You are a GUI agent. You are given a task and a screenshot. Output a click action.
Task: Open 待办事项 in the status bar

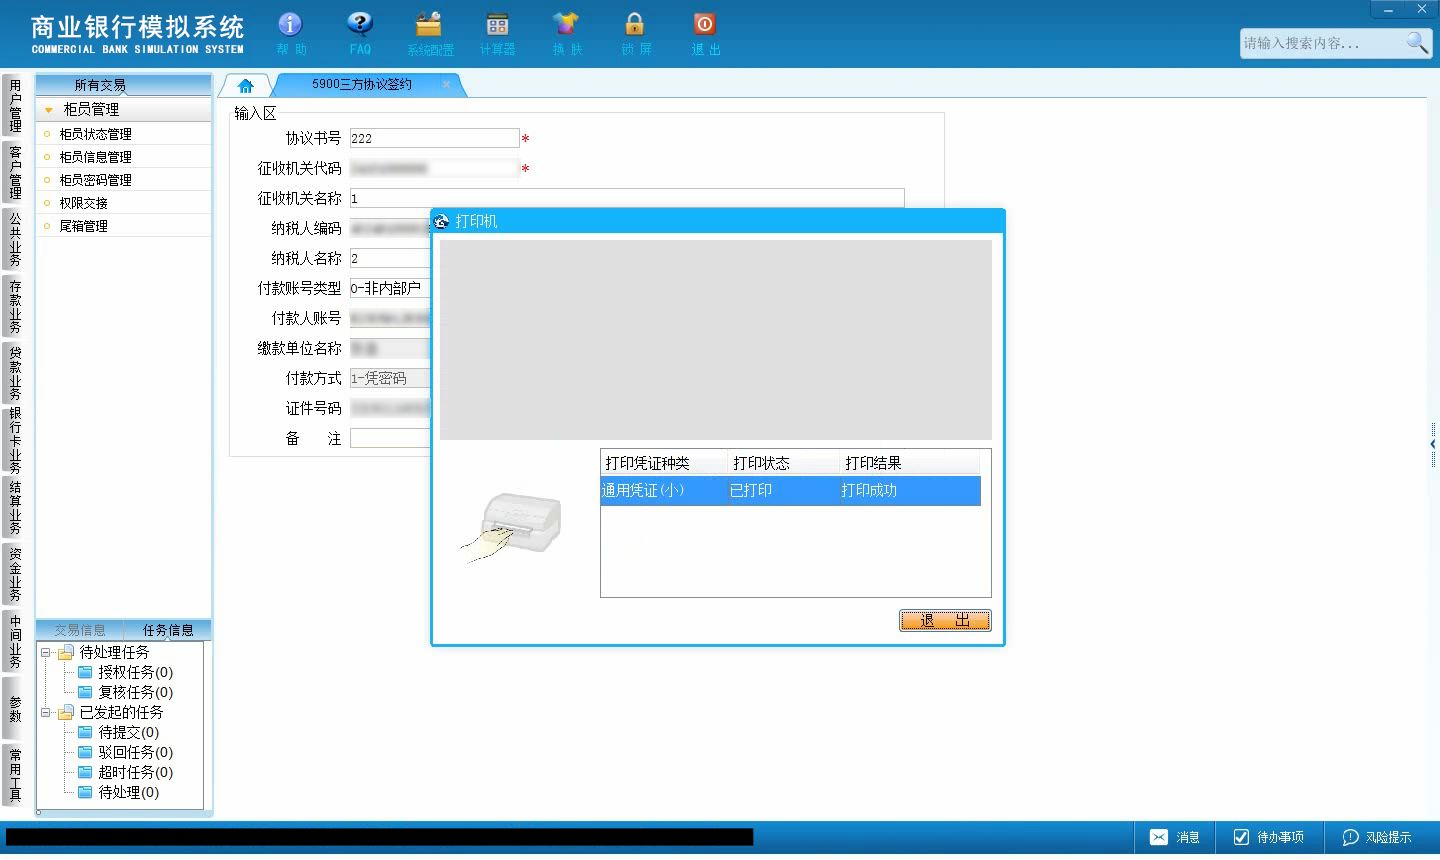1269,837
